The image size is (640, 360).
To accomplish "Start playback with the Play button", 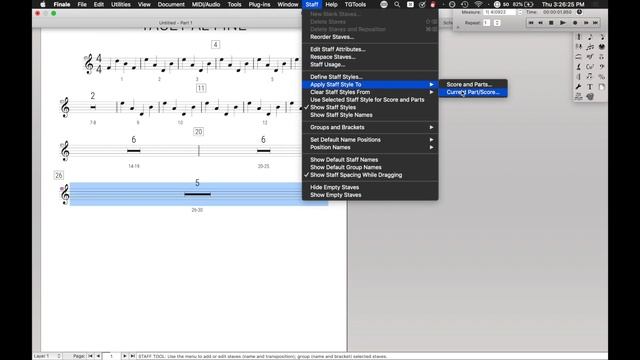I will coord(563,23).
